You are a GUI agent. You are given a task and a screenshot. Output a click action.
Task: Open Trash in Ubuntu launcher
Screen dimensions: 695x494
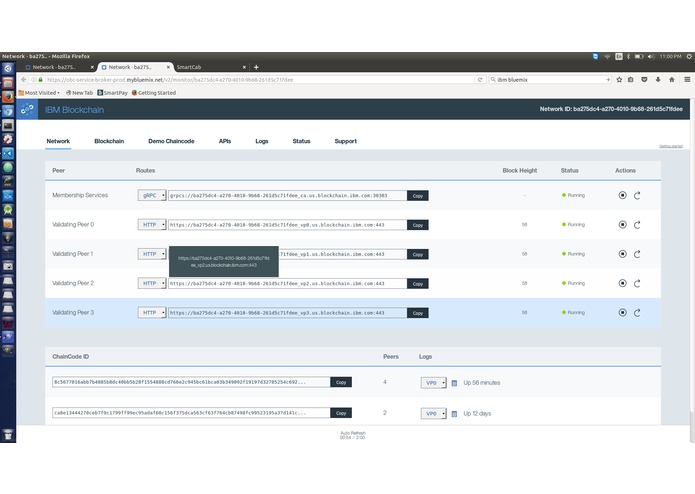click(8, 435)
